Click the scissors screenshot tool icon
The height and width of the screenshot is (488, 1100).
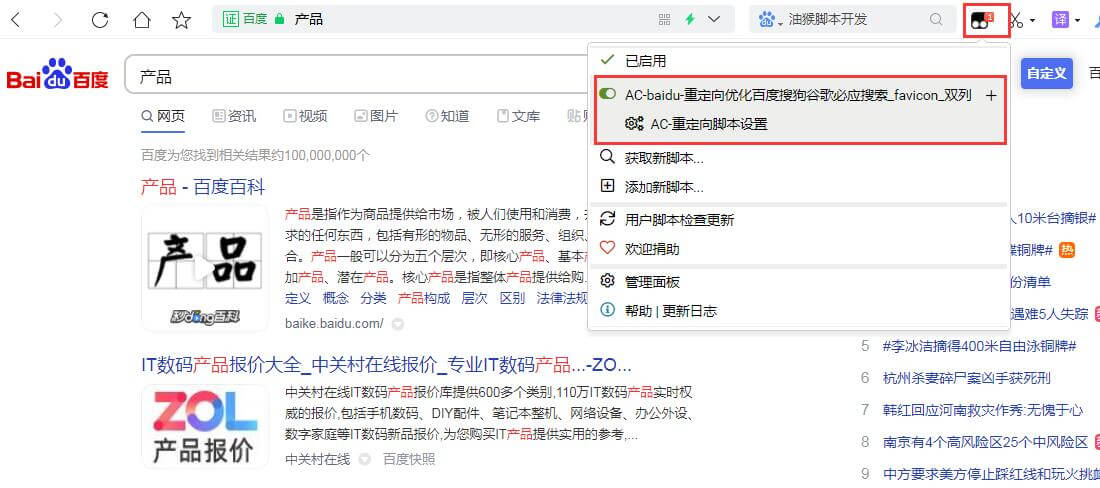click(x=1017, y=20)
